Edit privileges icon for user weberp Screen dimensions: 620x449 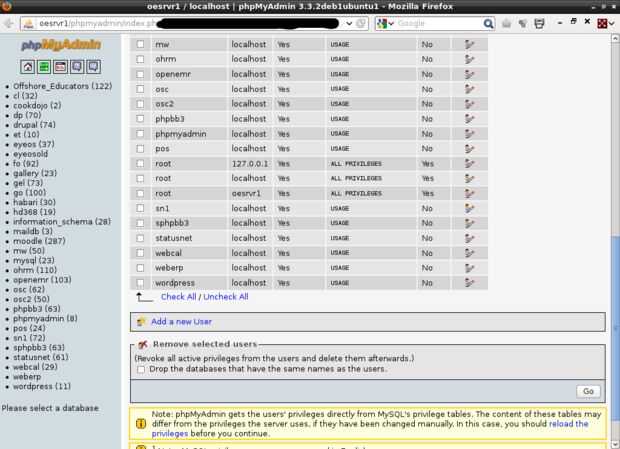469,268
